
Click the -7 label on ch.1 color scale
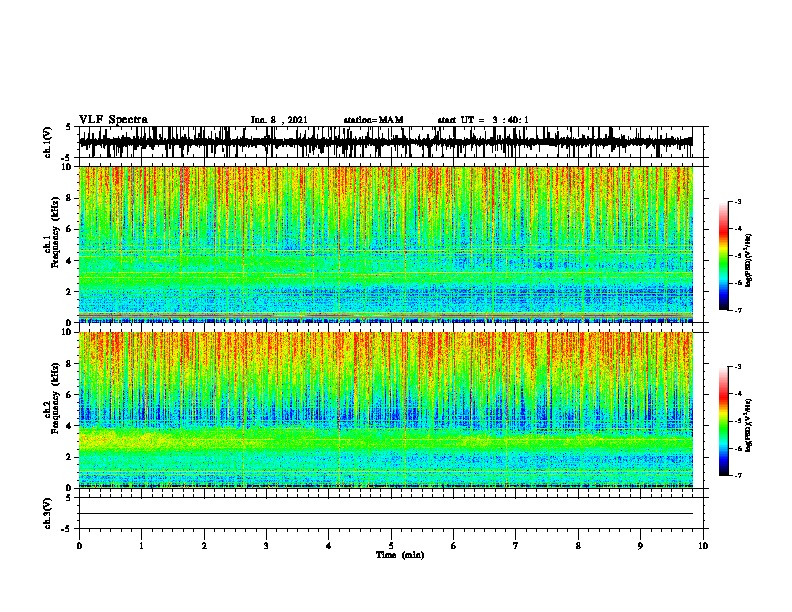click(738, 310)
